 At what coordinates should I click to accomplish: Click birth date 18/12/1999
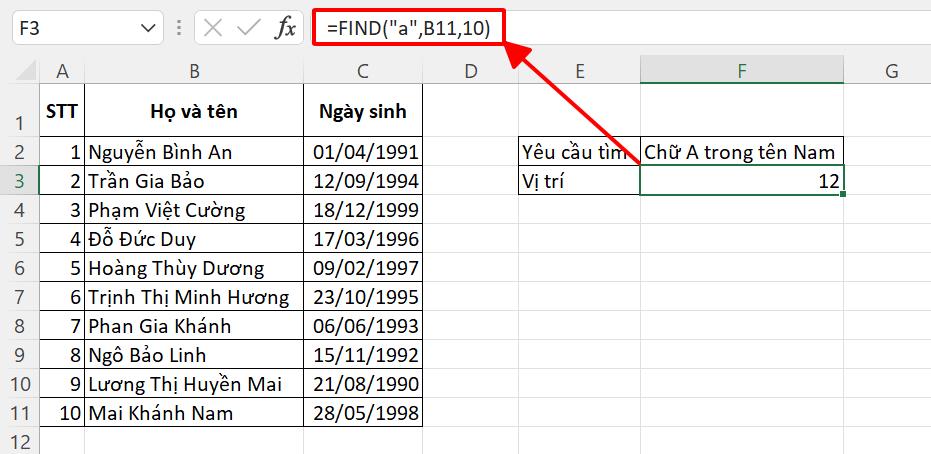coord(363,209)
